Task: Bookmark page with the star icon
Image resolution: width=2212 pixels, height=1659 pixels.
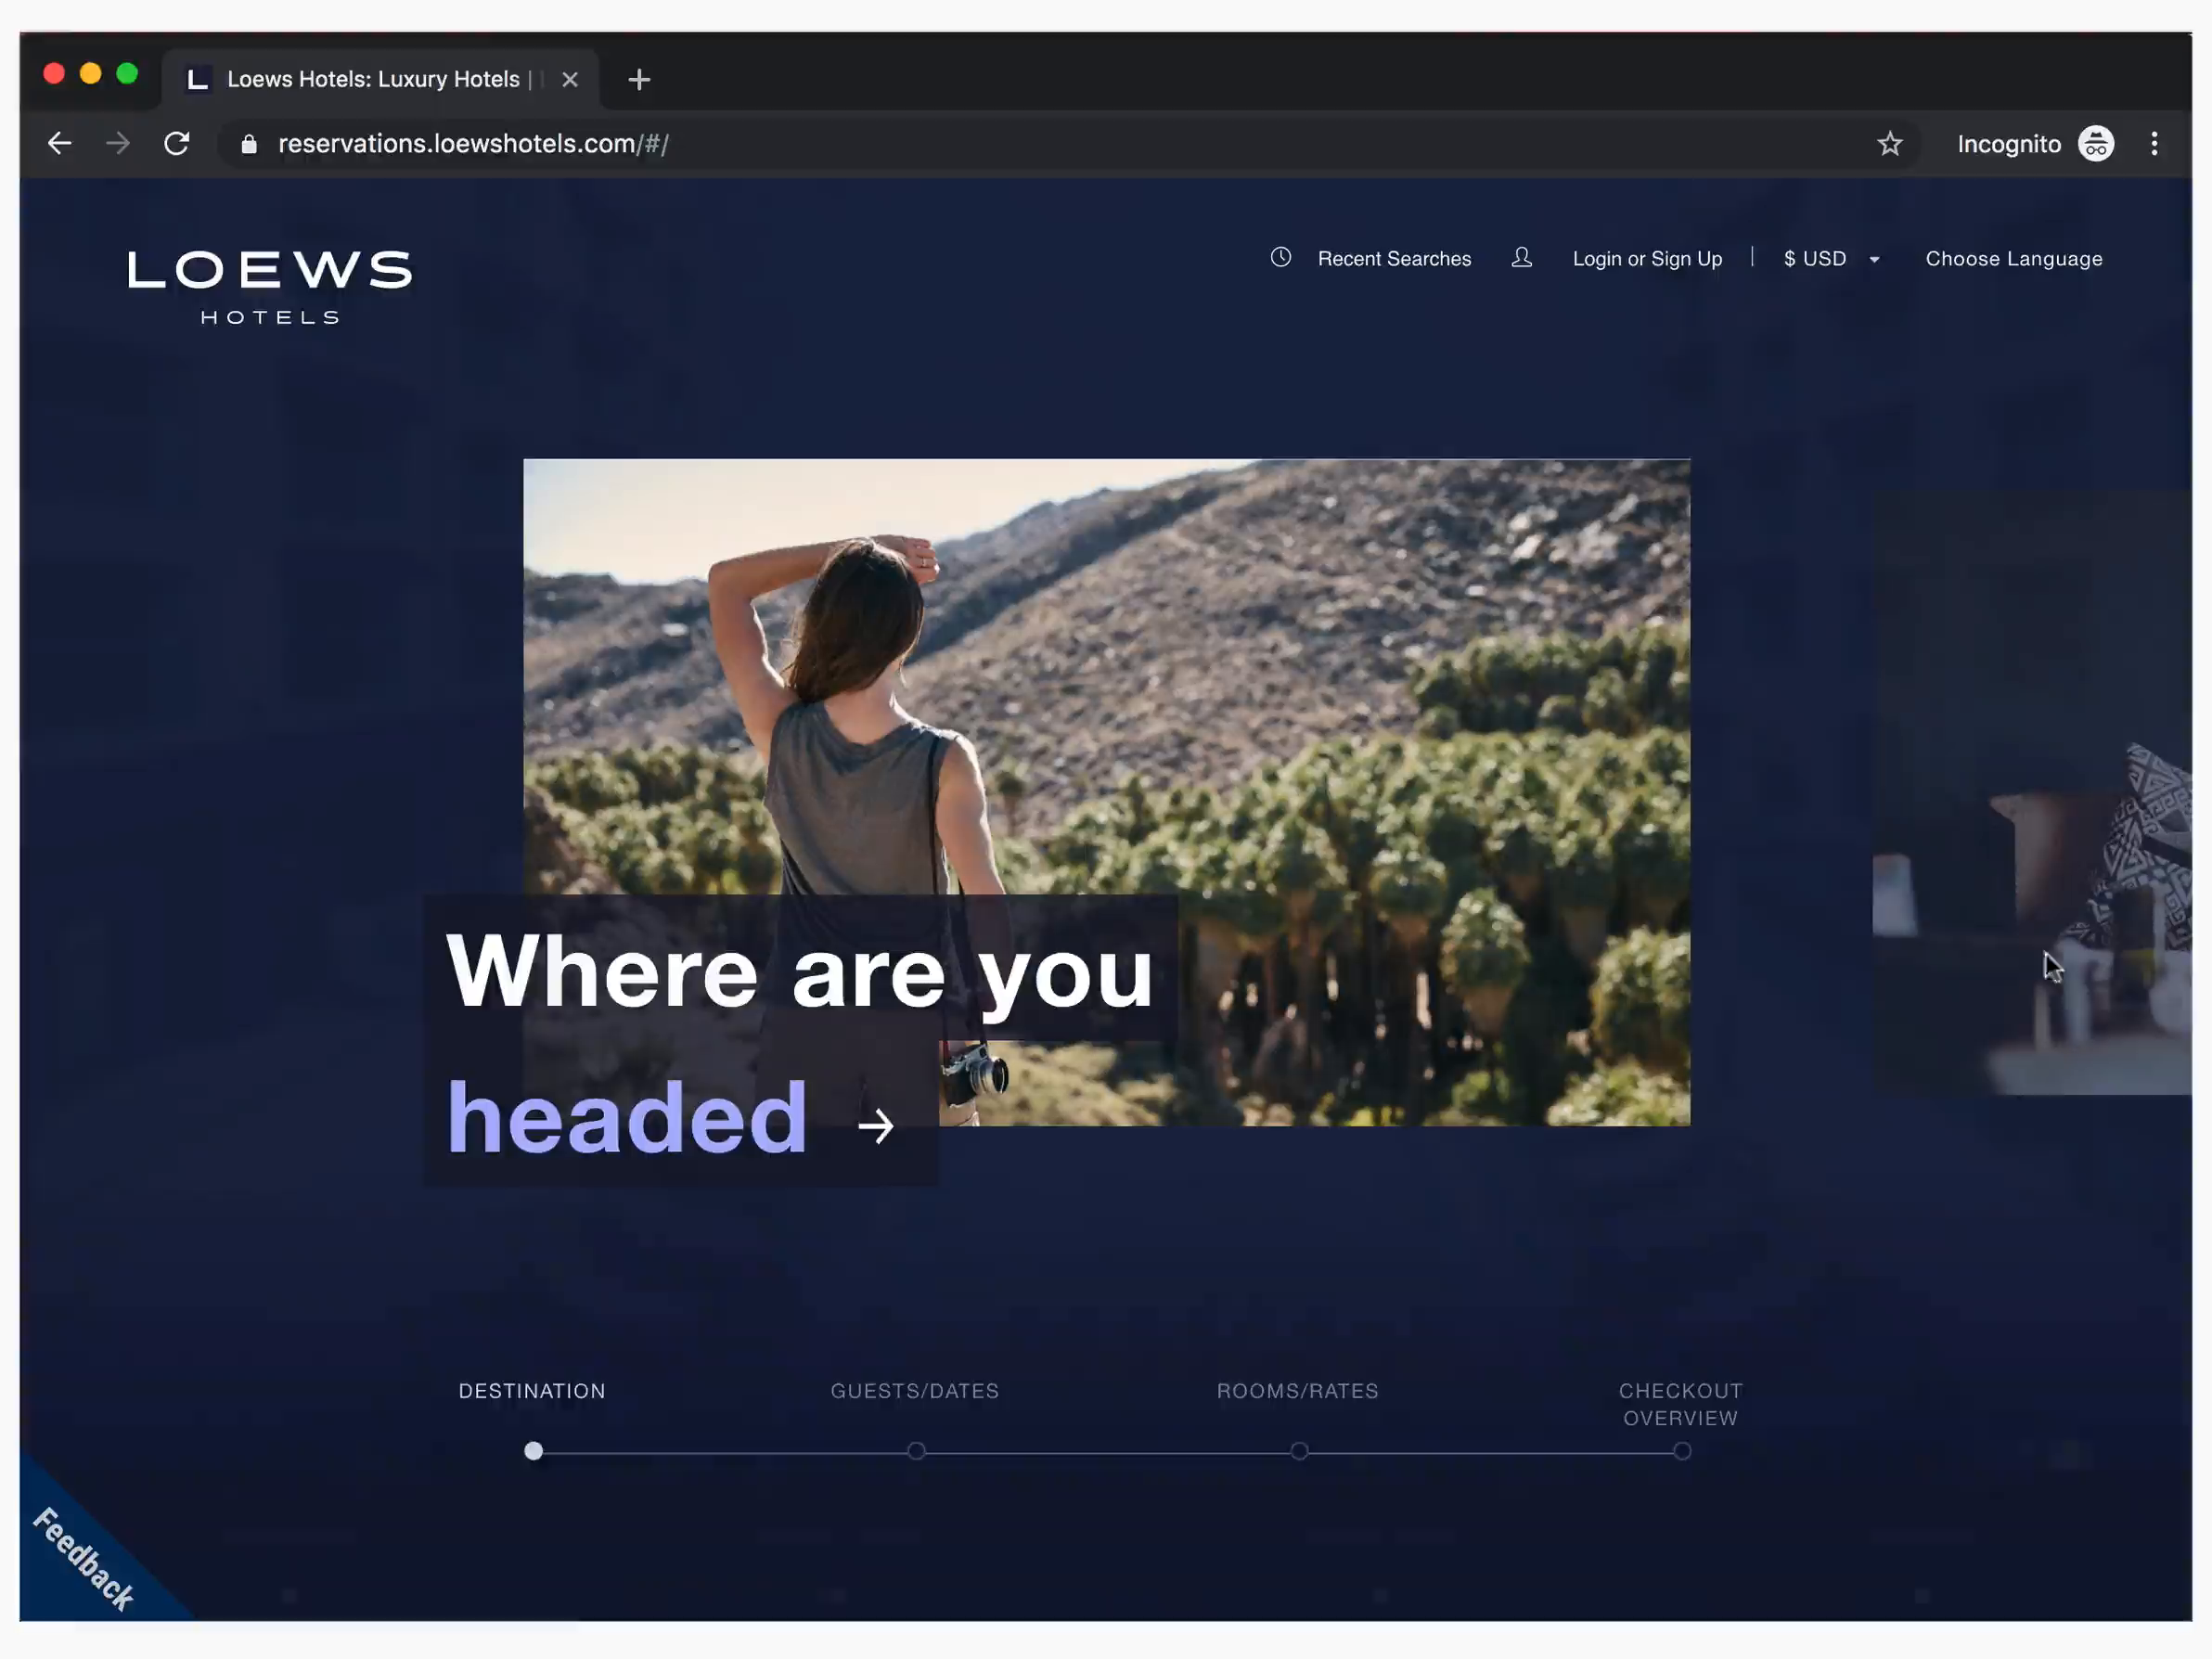Action: [1889, 144]
